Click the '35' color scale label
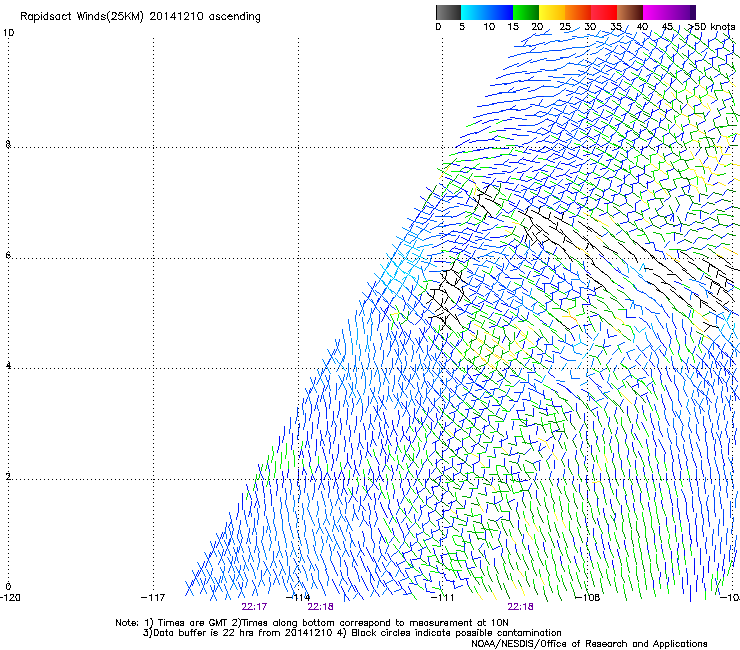This screenshot has height=650, width=740. pyautogui.click(x=616, y=27)
